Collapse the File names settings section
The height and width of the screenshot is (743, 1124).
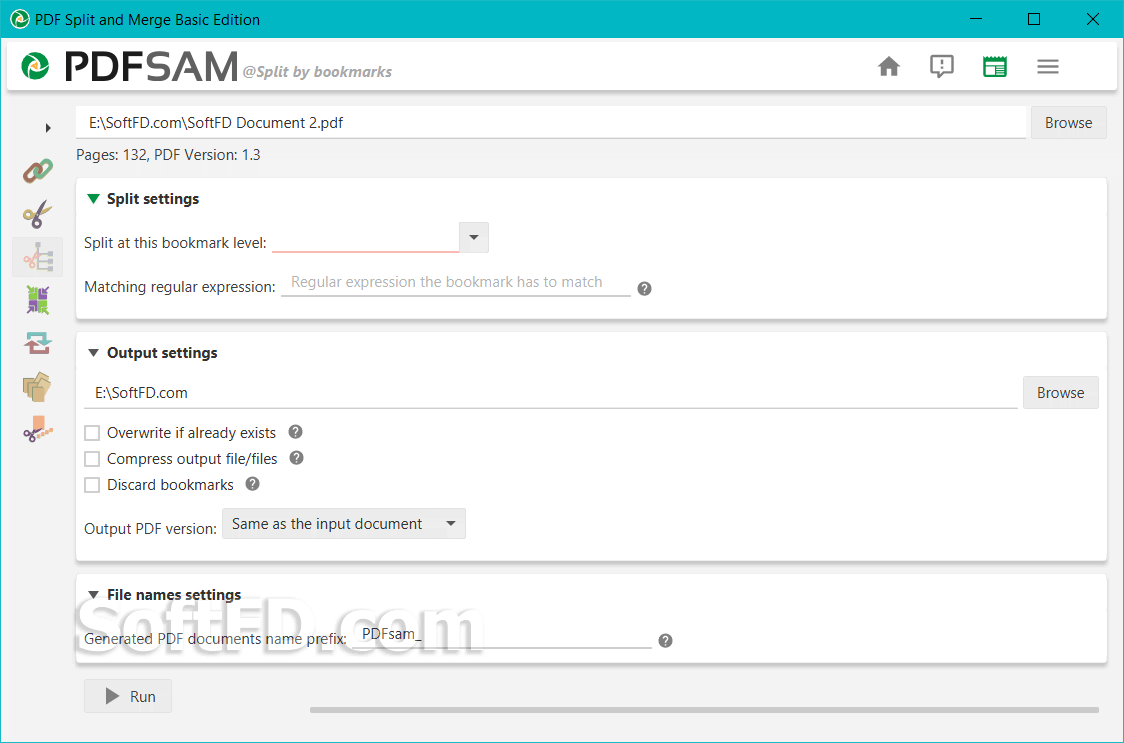click(x=93, y=595)
